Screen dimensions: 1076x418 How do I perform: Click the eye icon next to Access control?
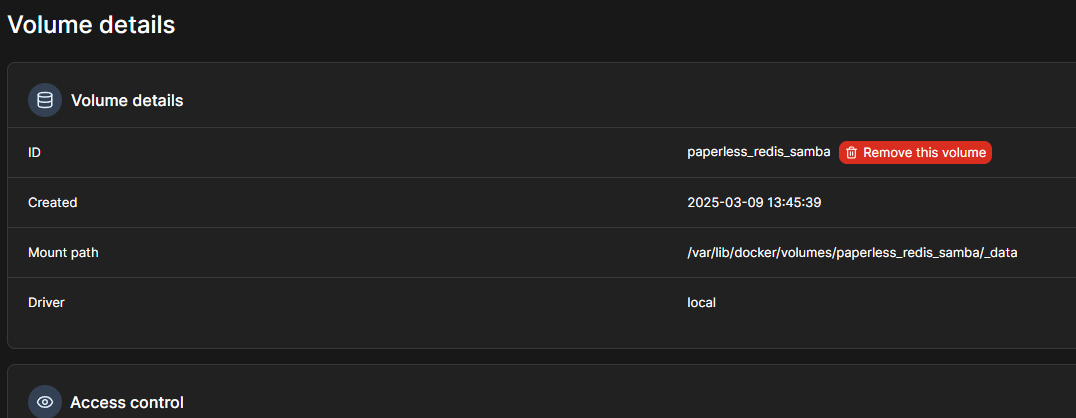[x=45, y=402]
